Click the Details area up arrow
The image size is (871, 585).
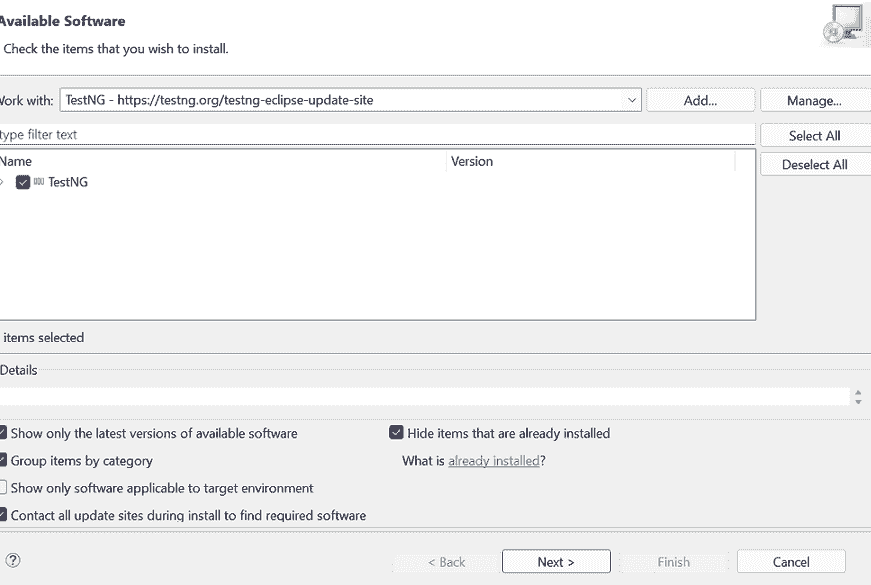(x=858, y=392)
